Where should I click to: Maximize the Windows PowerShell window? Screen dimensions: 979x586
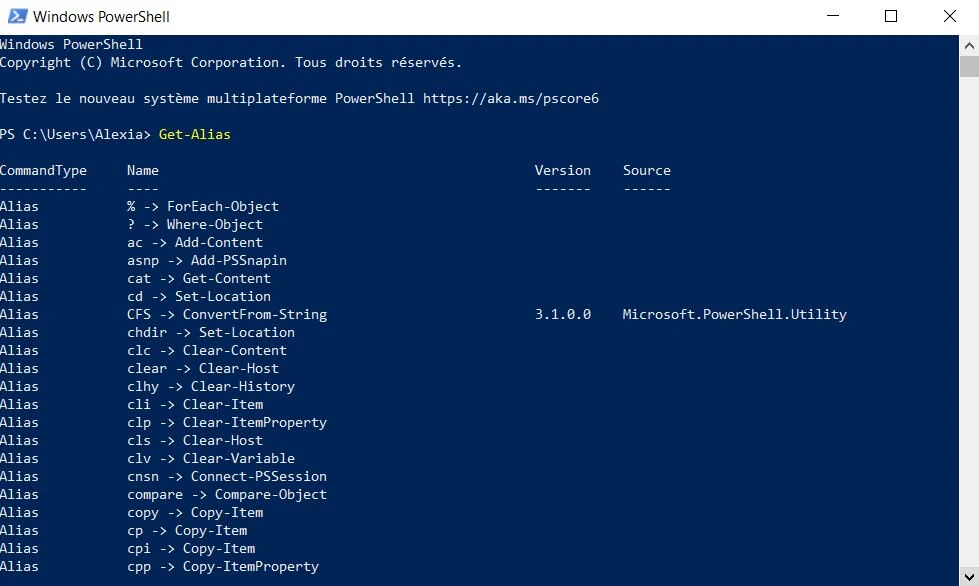891,16
